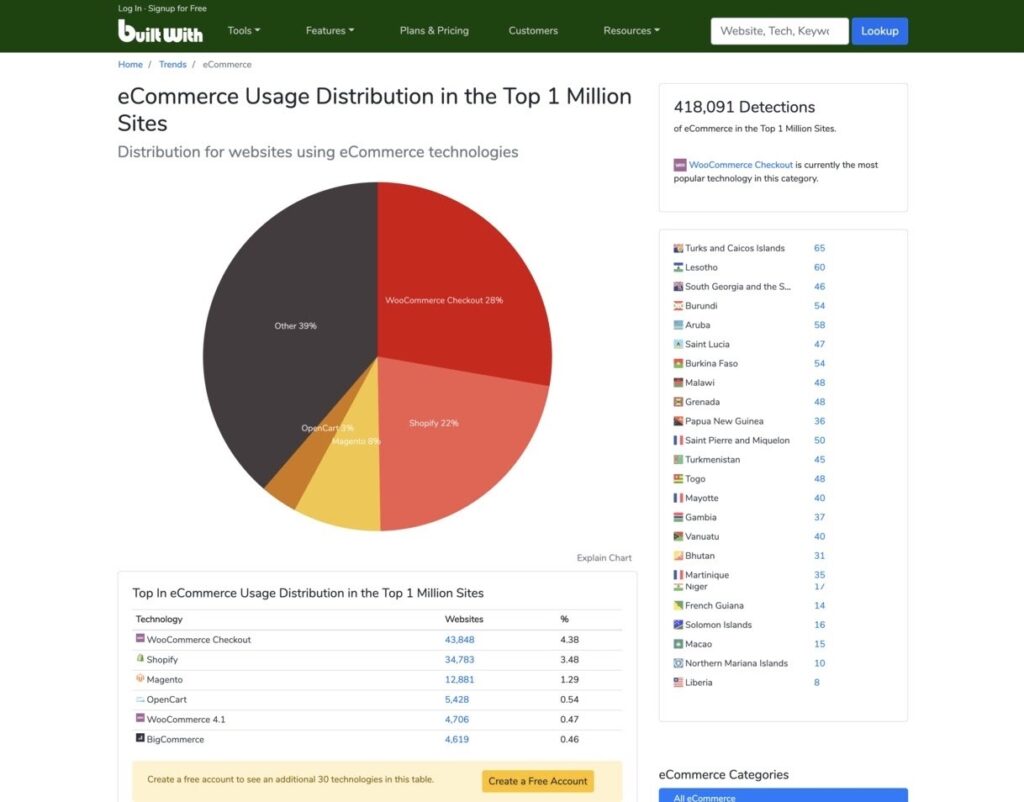Image resolution: width=1024 pixels, height=802 pixels.
Task: Click the Mayotte country name
Action: [701, 498]
